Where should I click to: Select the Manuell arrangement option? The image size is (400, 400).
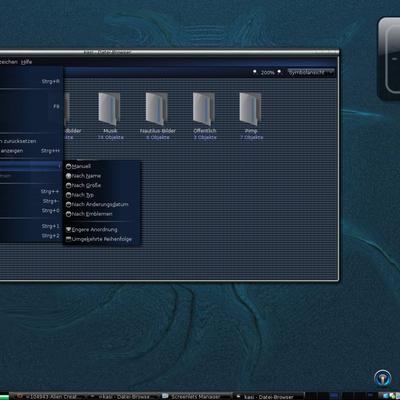(101, 166)
